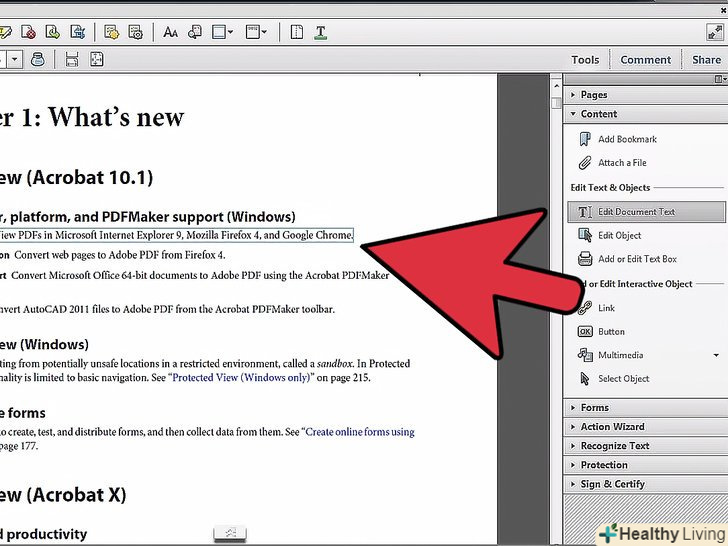The height and width of the screenshot is (546, 728).
Task: Click the bookmark ribbon icon
Action: (585, 139)
